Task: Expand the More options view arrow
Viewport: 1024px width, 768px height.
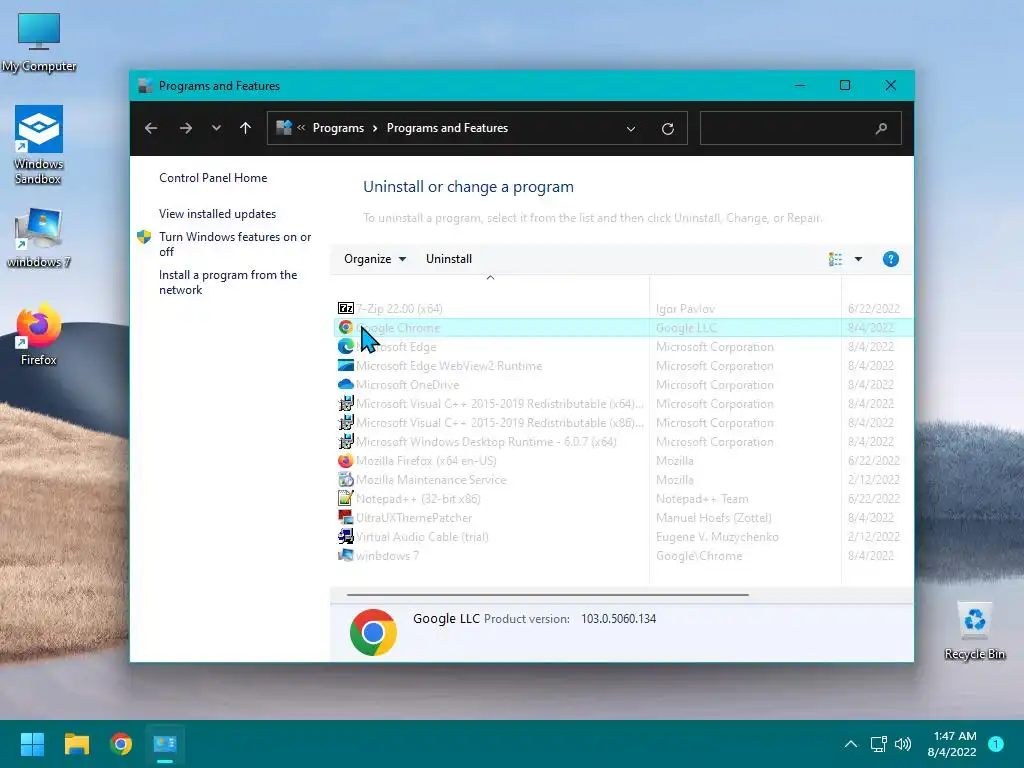Action: [858, 259]
